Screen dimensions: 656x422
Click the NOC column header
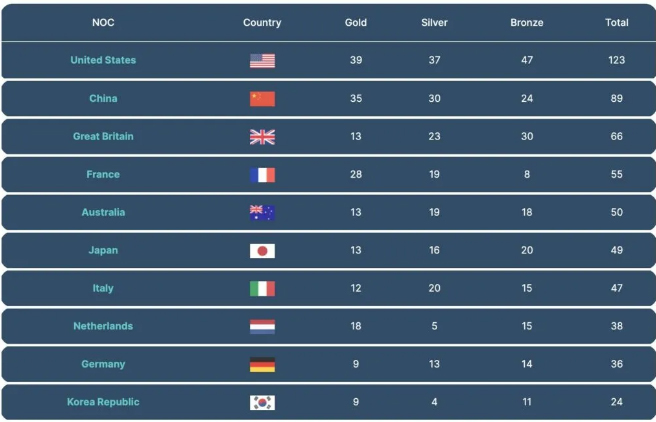coord(103,23)
